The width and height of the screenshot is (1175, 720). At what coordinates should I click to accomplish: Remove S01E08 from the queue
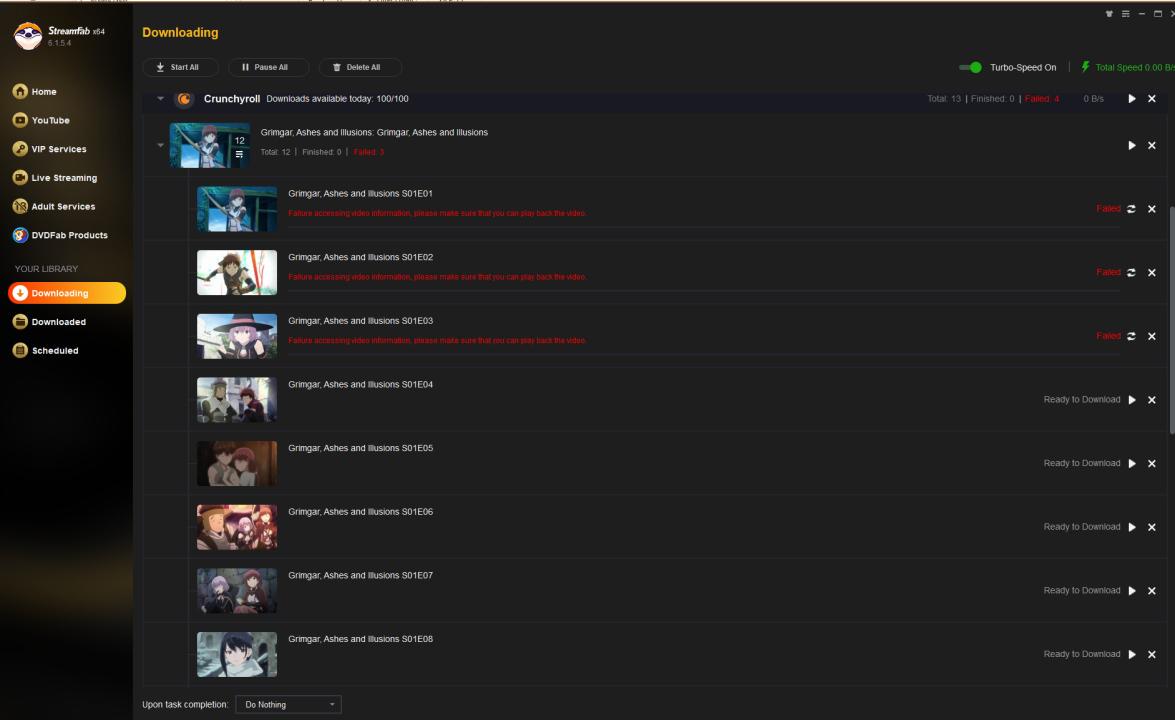1152,655
